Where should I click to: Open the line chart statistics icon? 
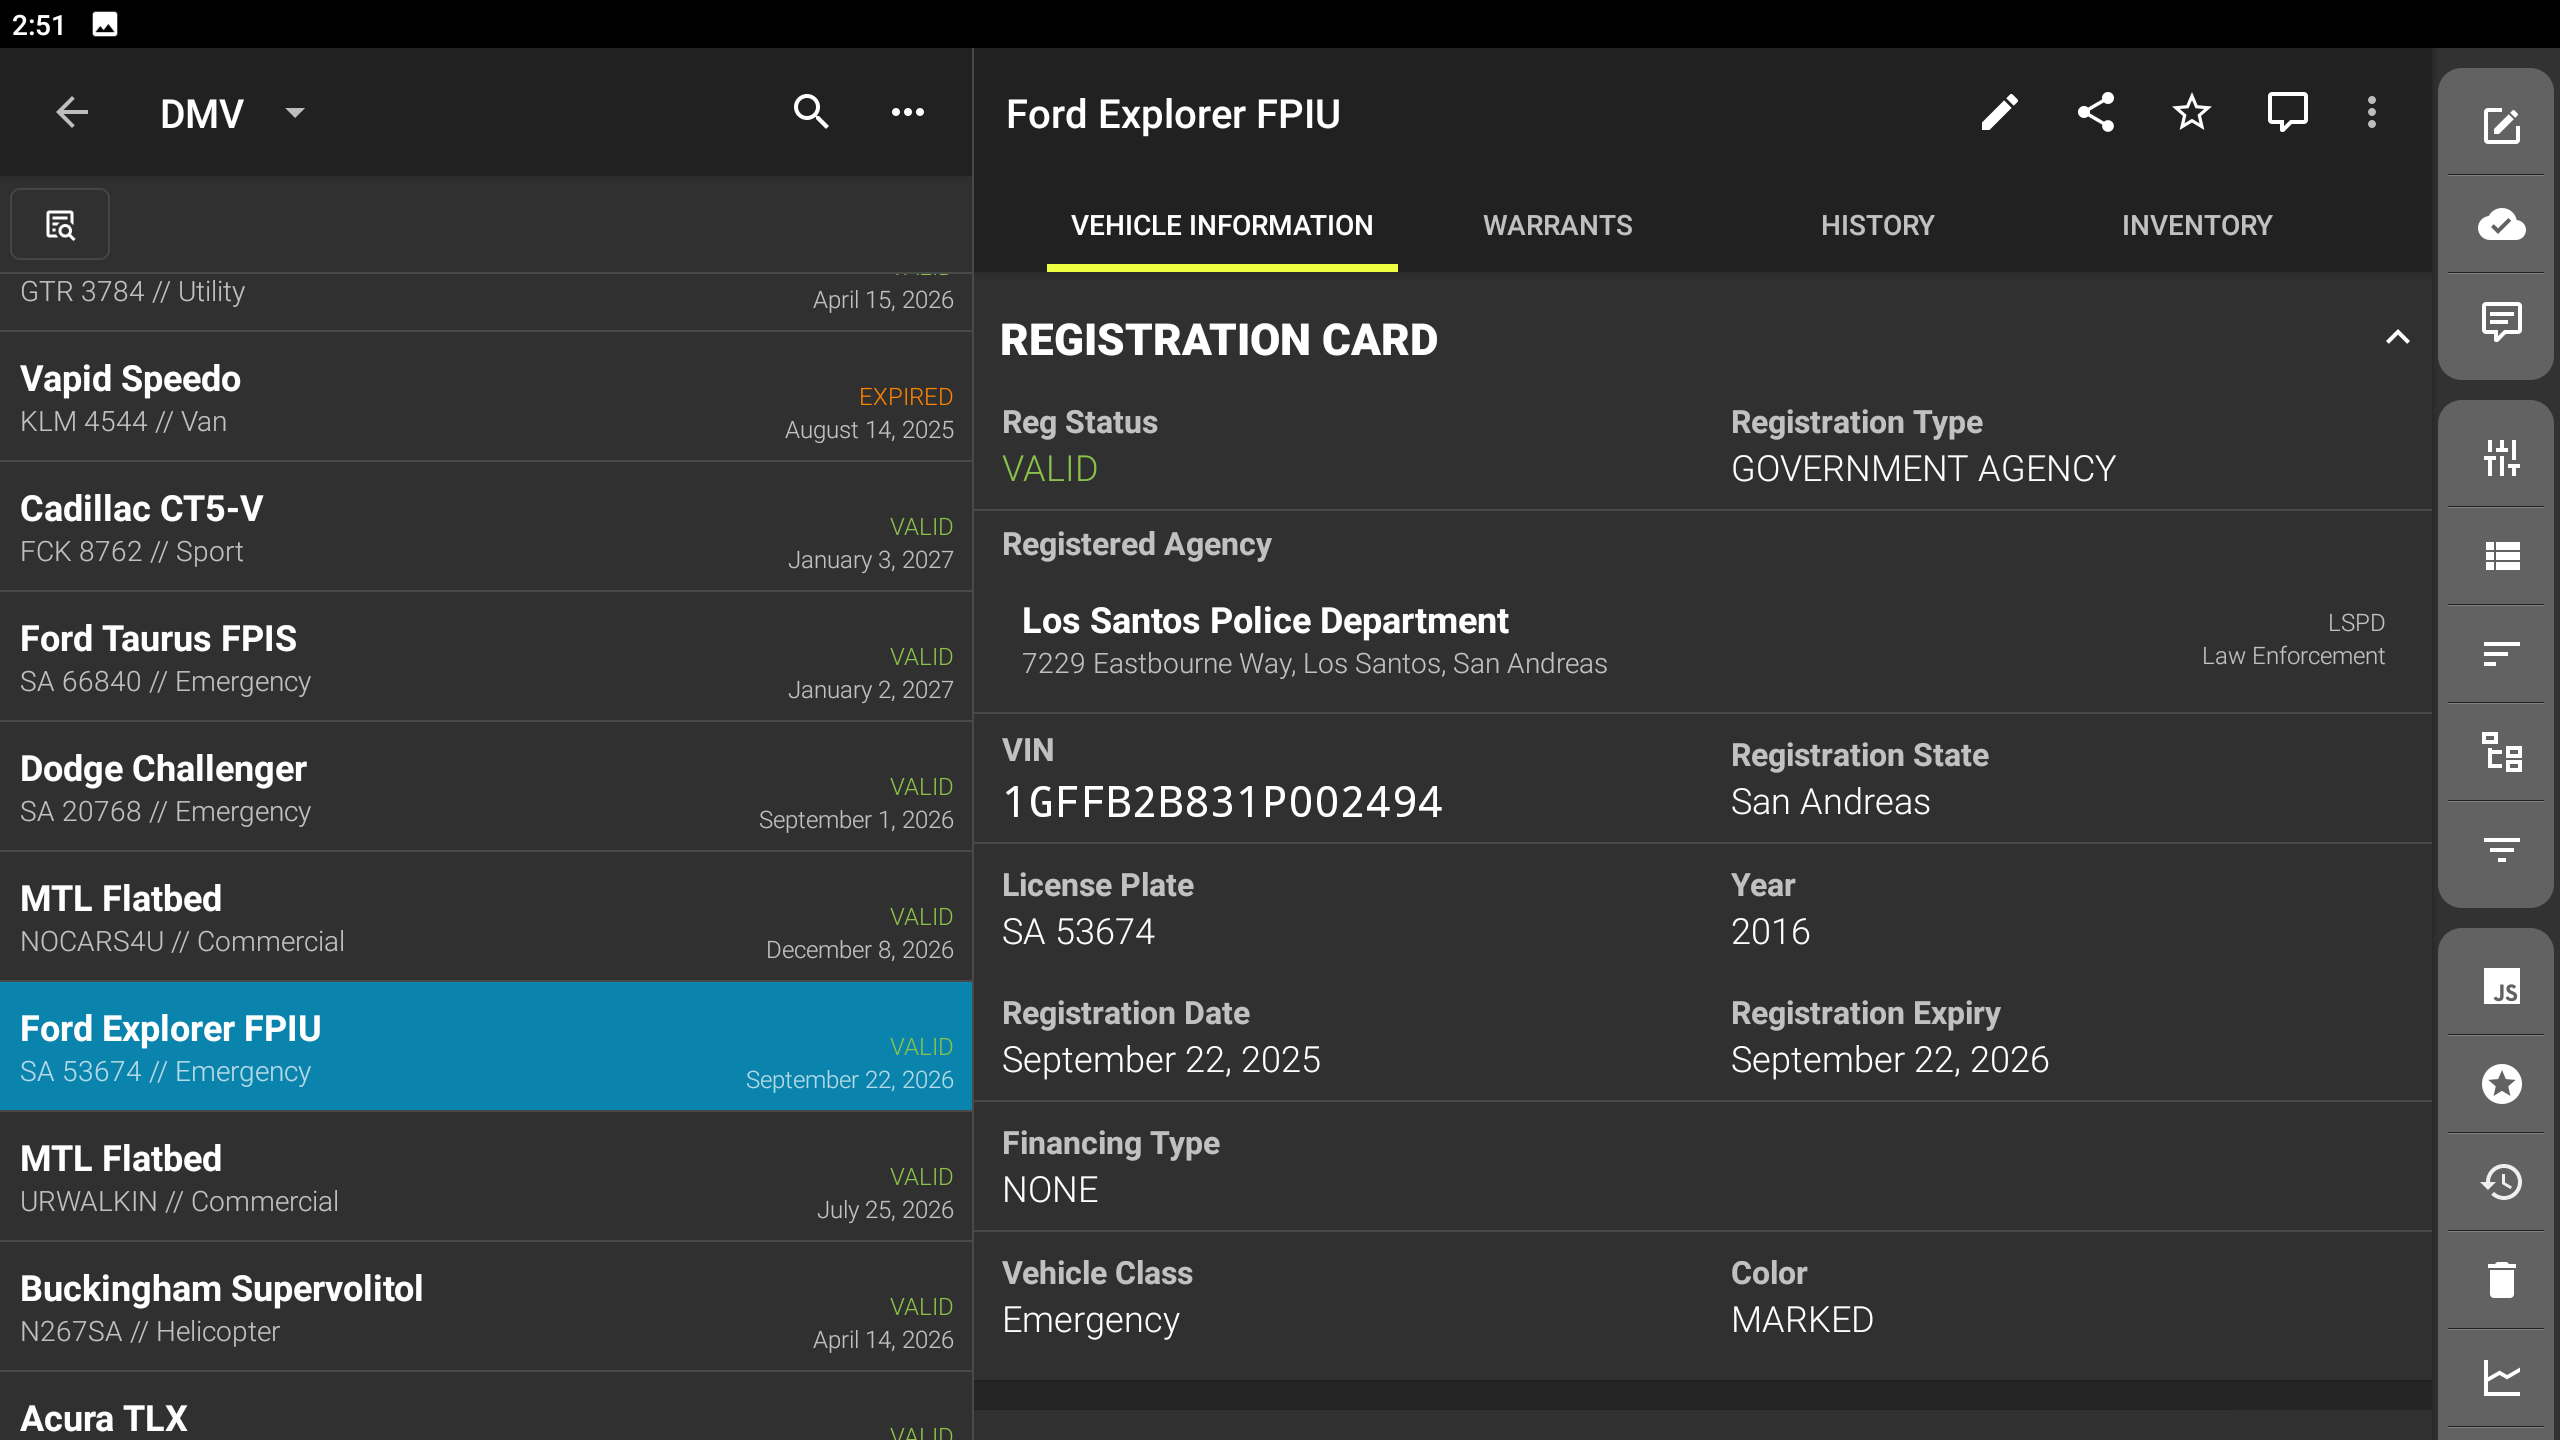tap(2501, 1378)
